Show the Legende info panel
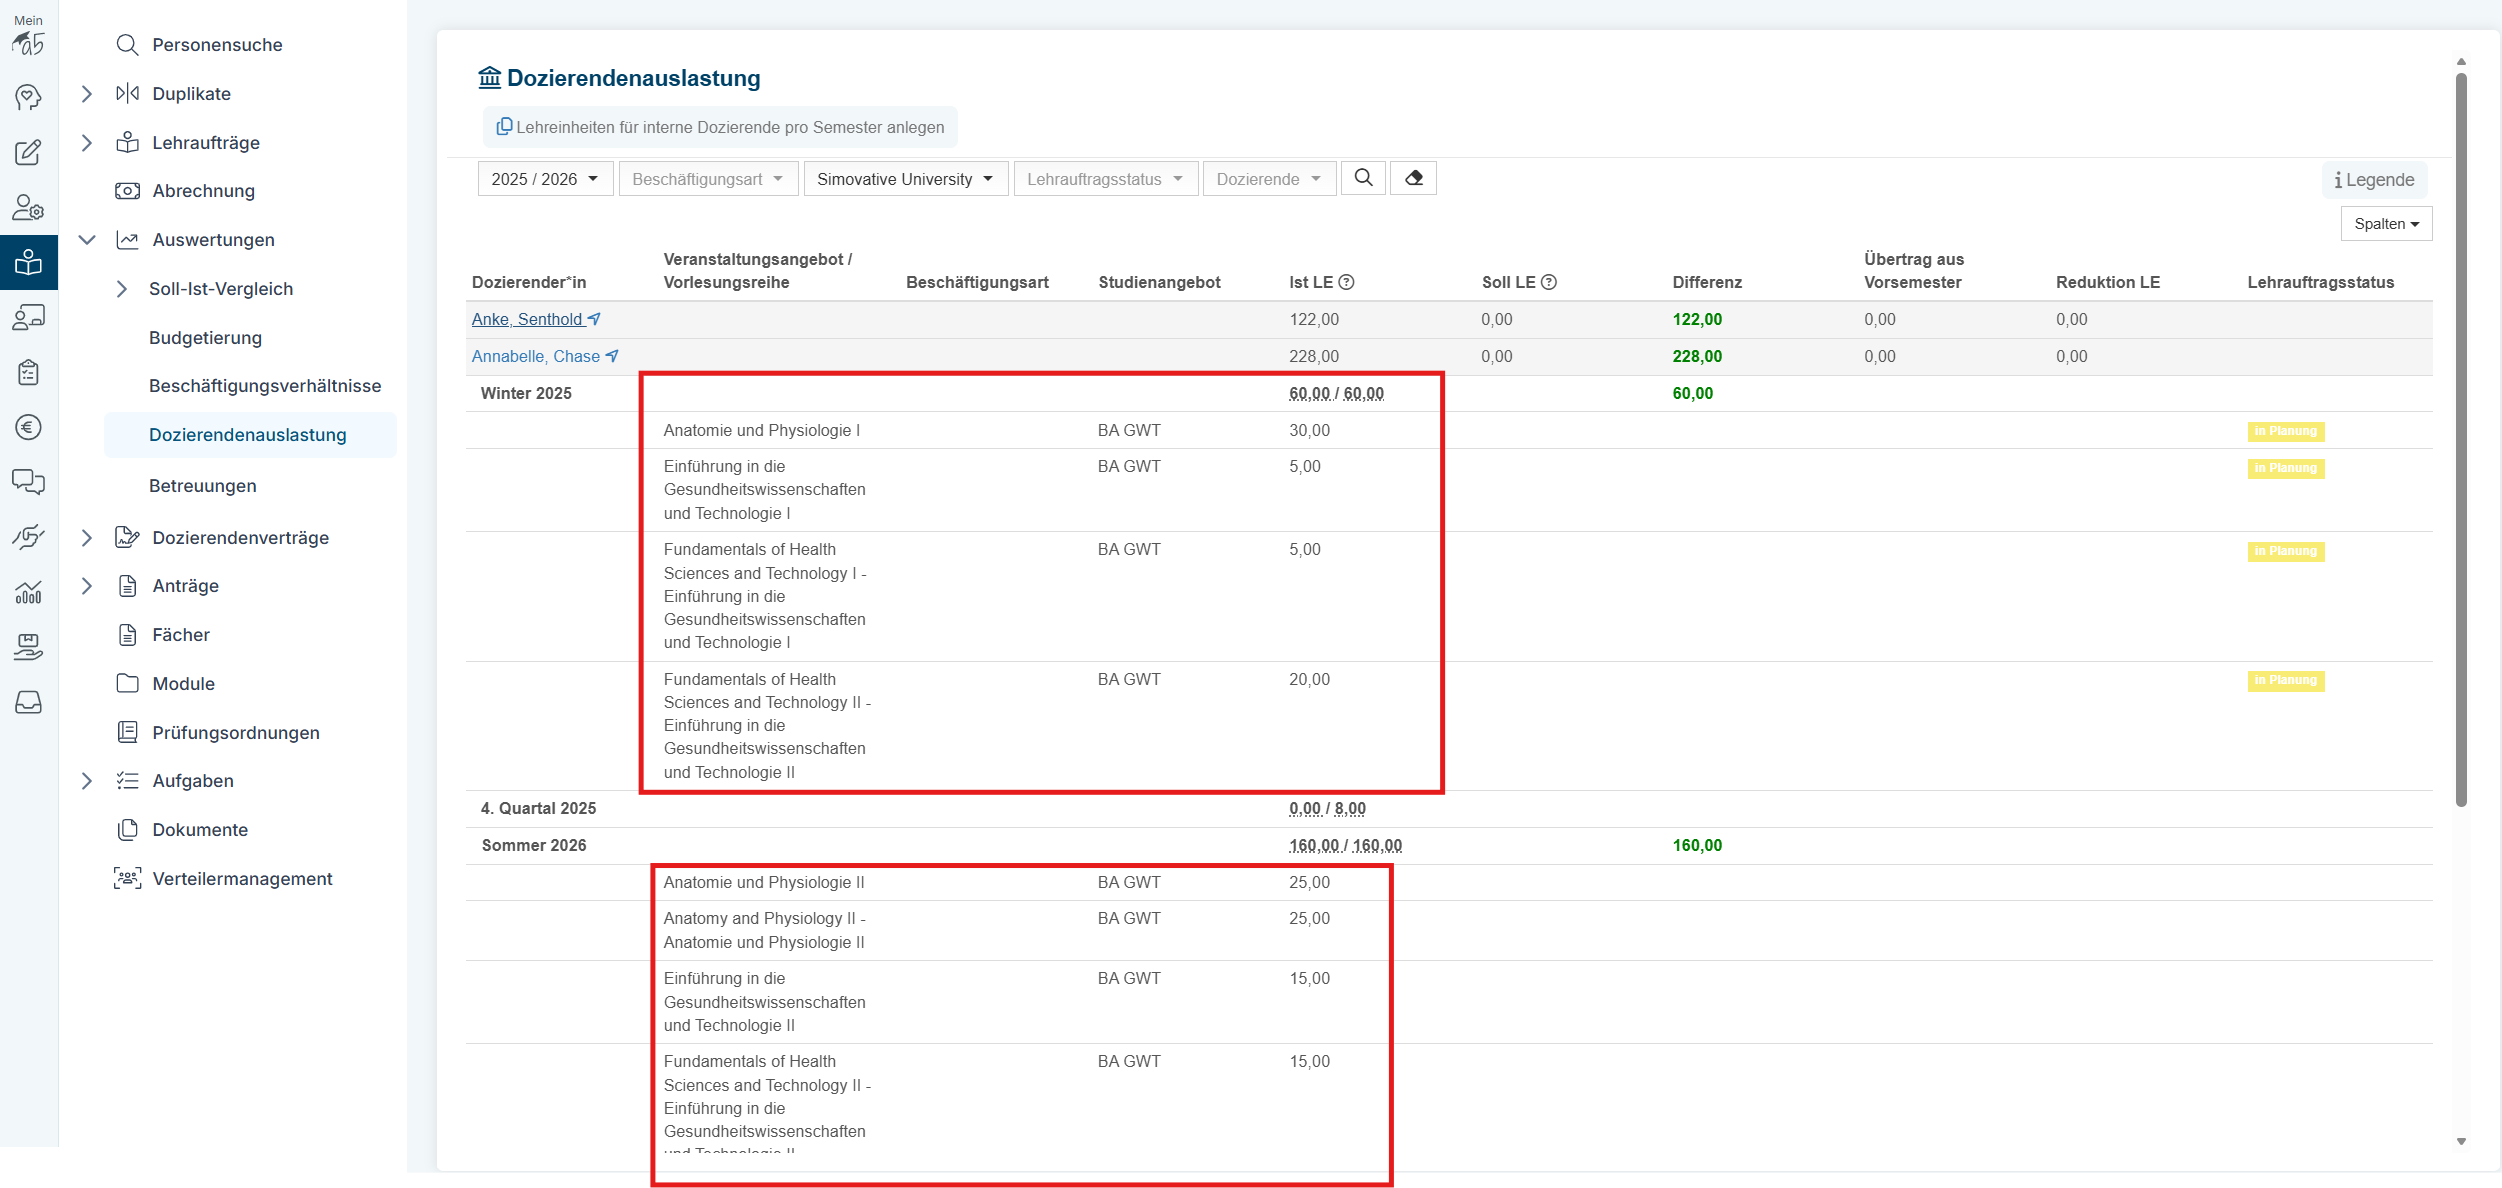The width and height of the screenshot is (2502, 1188). 2373,180
